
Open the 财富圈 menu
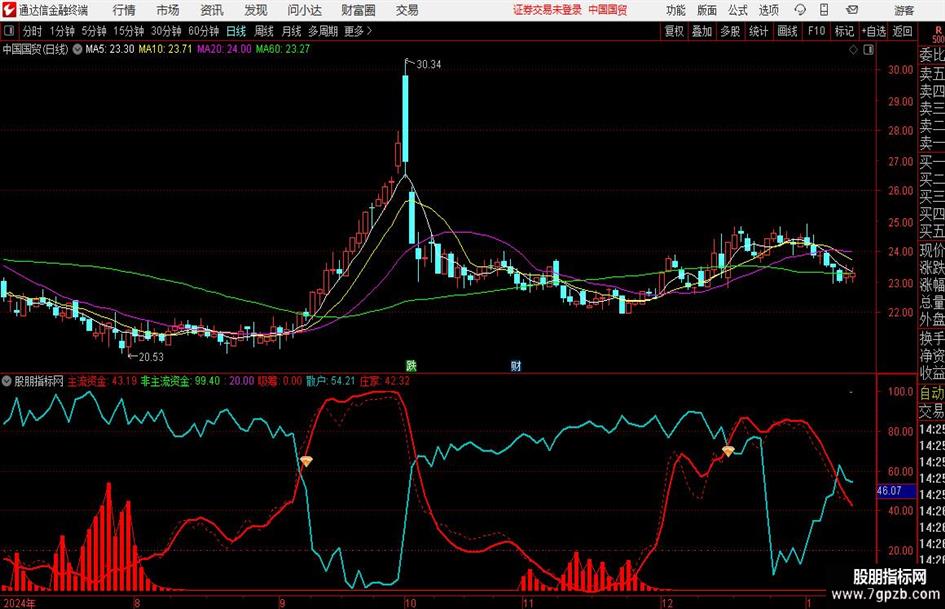tap(358, 10)
